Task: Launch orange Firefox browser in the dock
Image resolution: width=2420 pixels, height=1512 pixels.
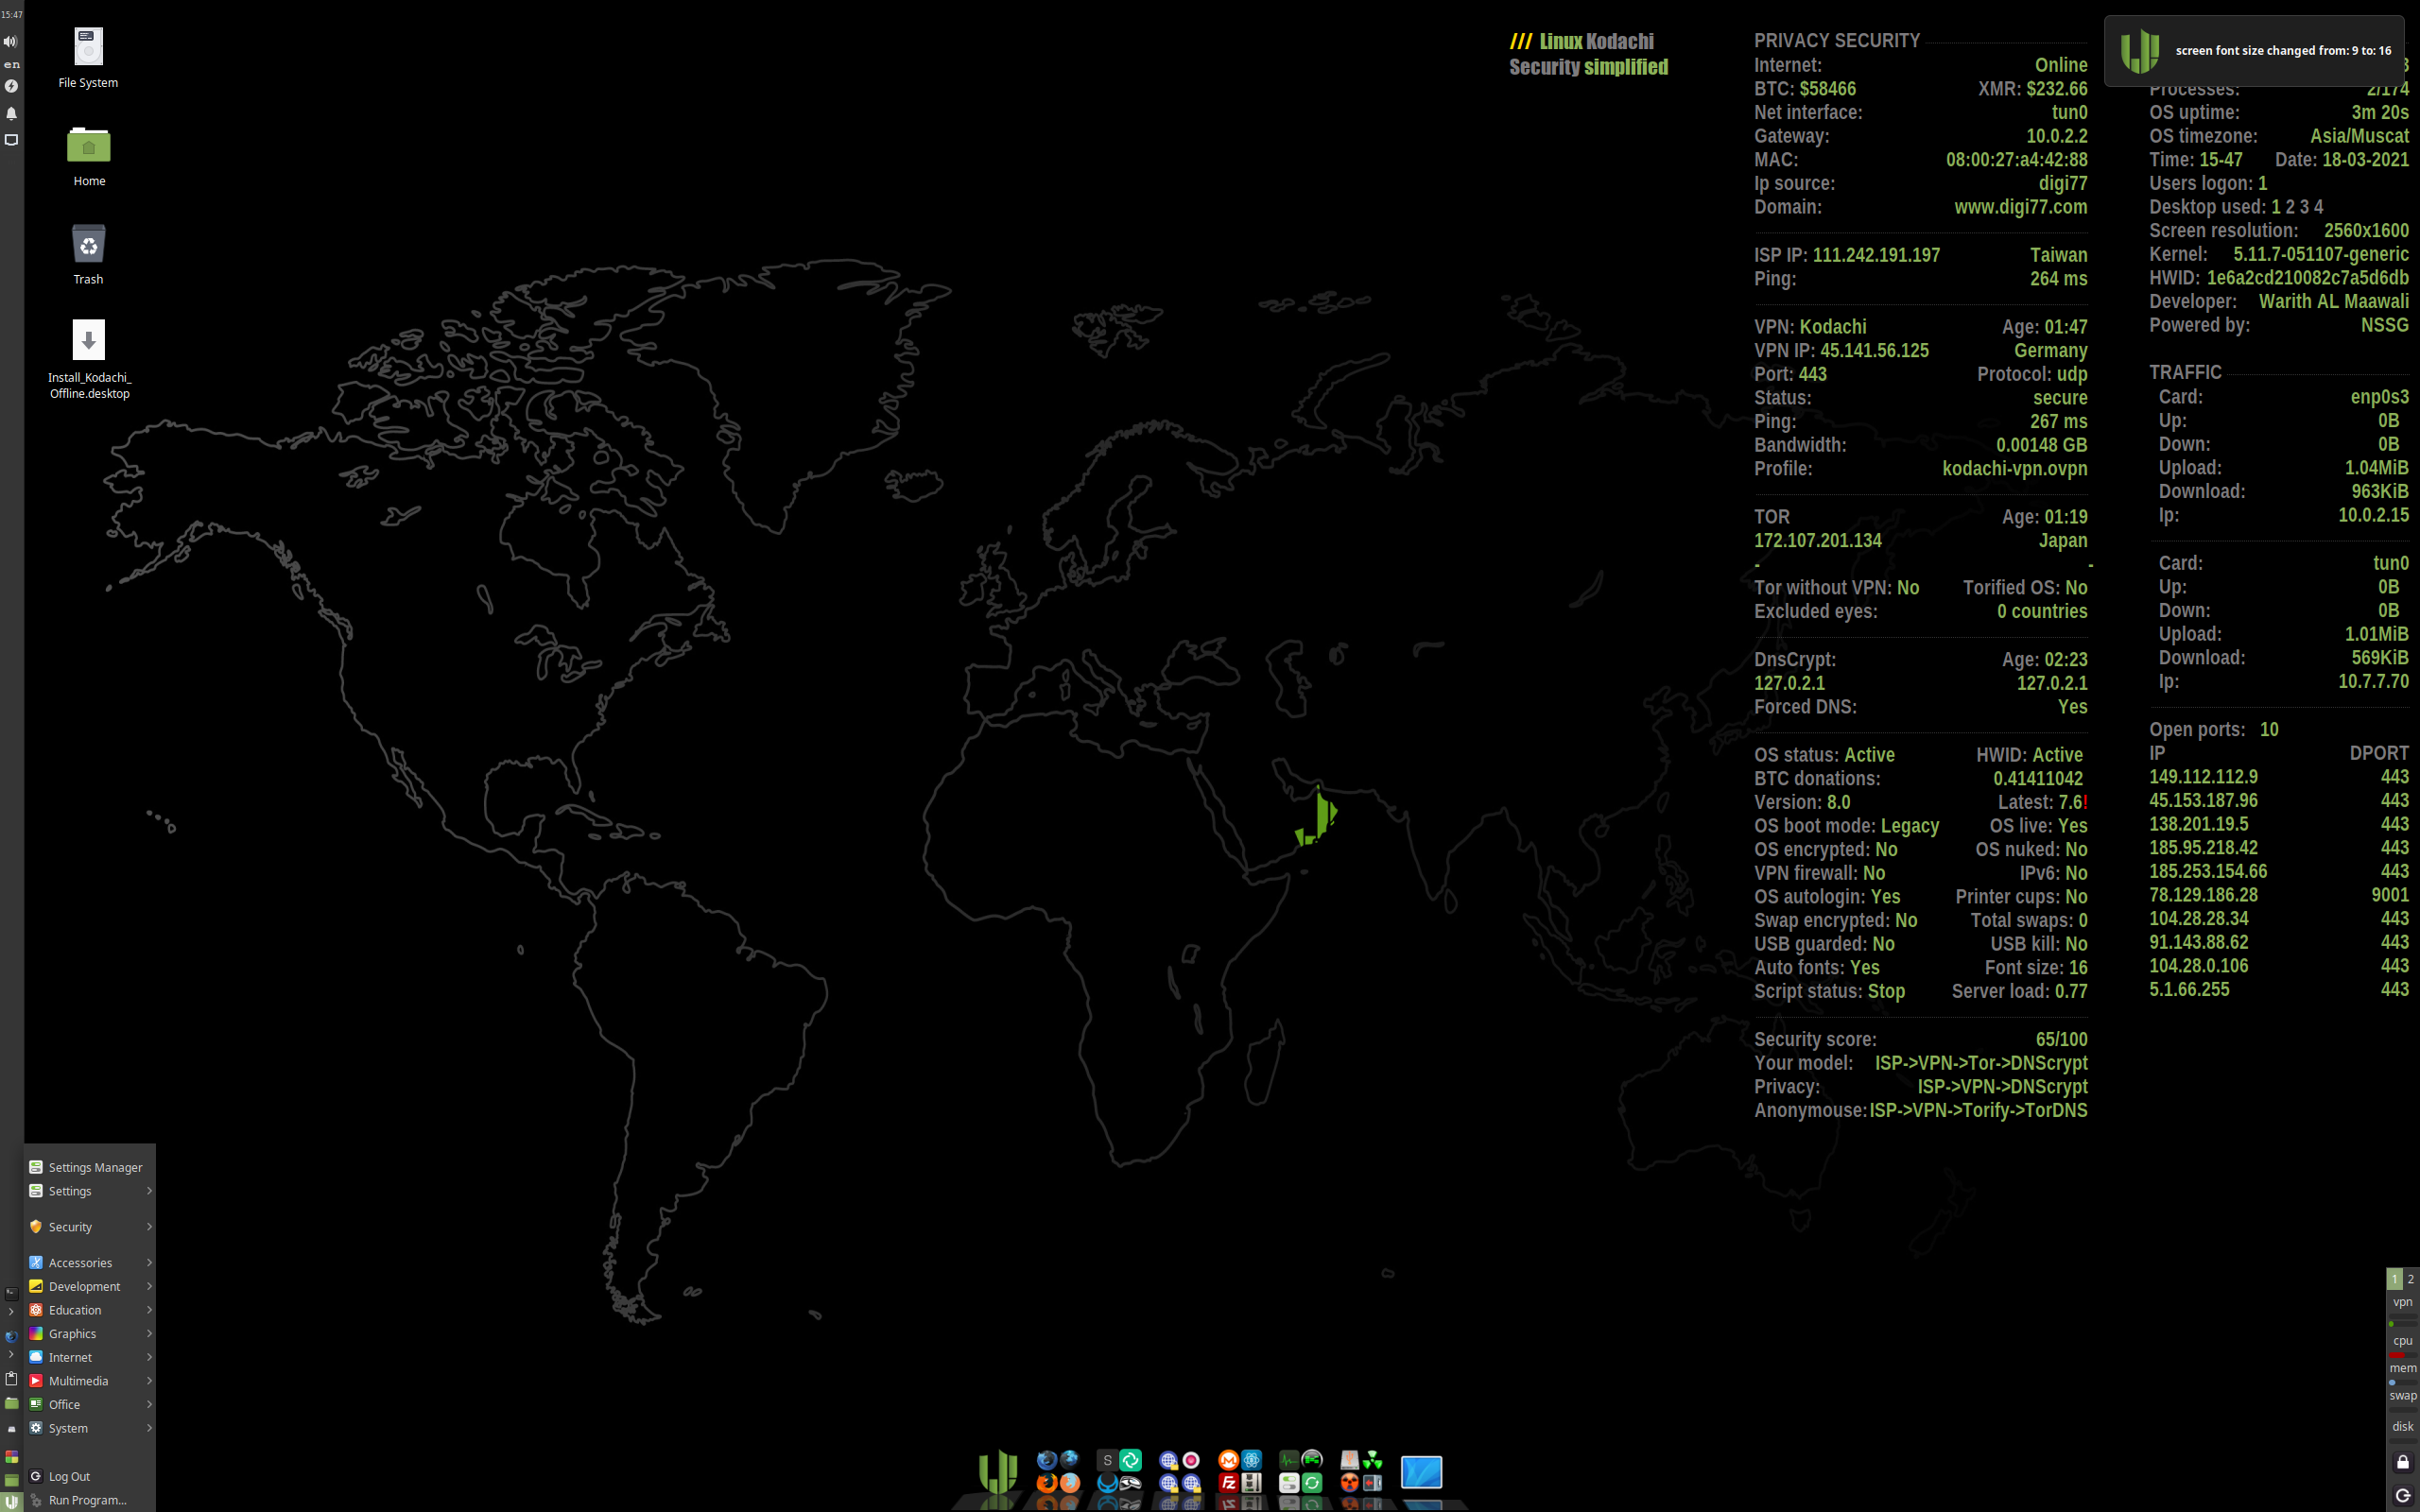Action: (1048, 1483)
